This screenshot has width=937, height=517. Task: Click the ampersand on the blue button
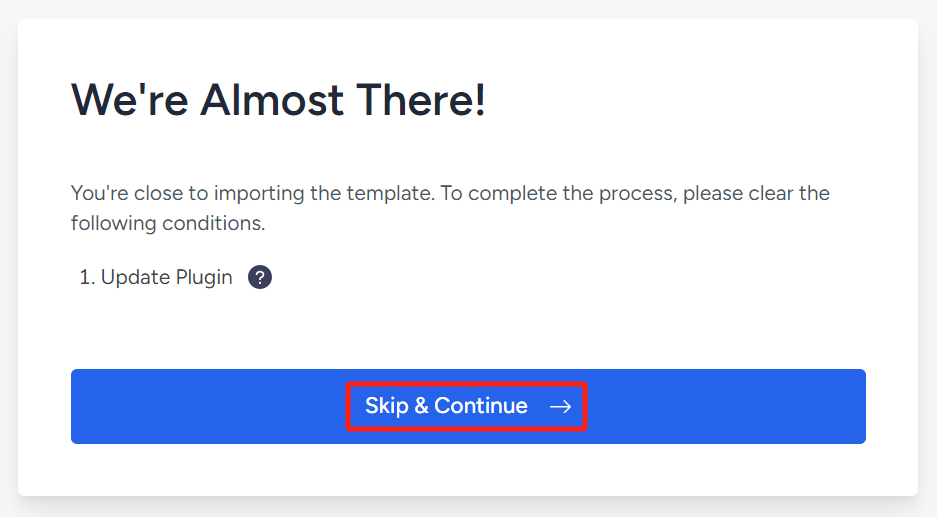coord(421,406)
